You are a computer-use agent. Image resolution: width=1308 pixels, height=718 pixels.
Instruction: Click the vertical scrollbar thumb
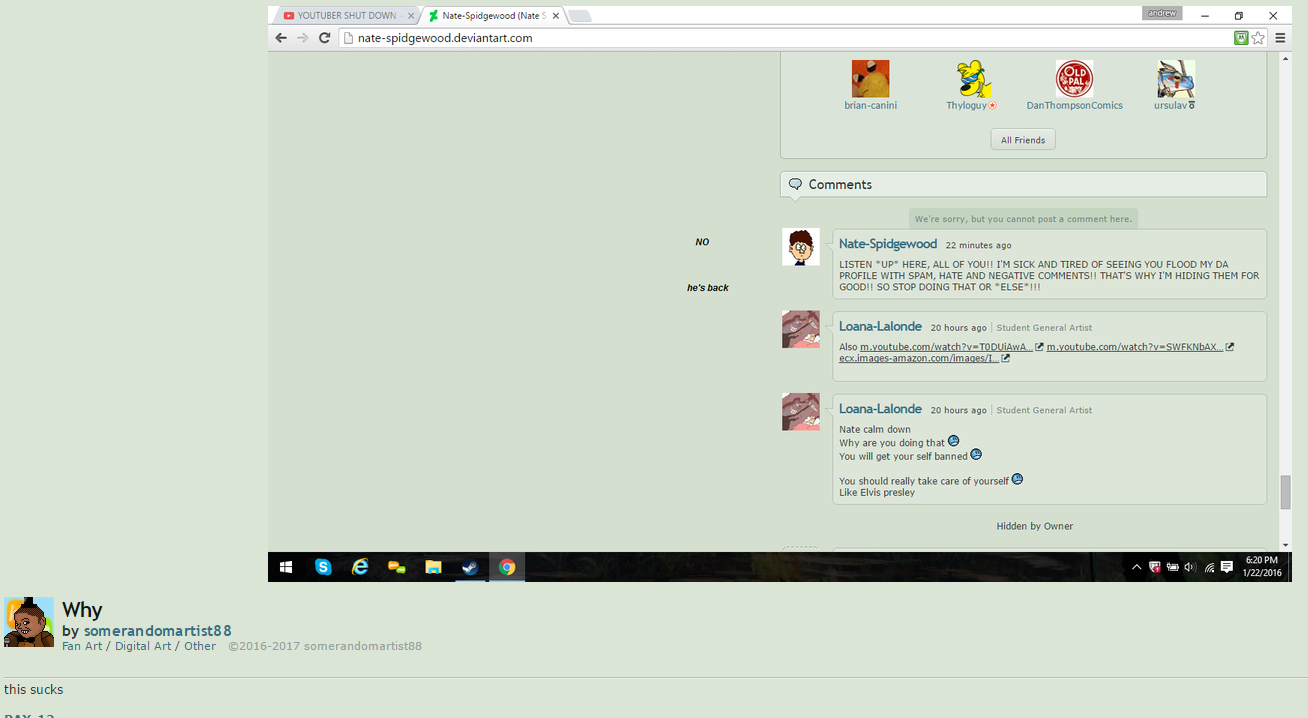(x=1285, y=493)
